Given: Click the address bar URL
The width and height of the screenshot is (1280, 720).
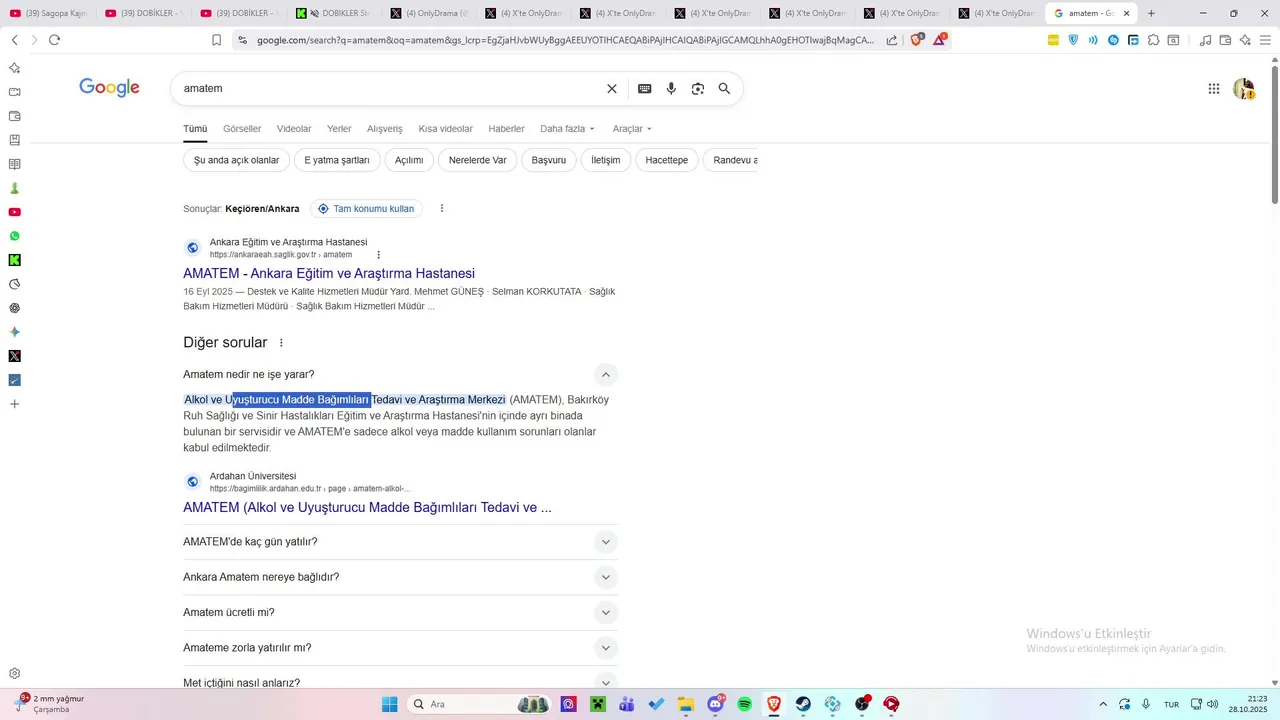Looking at the screenshot, I should click(x=565, y=40).
